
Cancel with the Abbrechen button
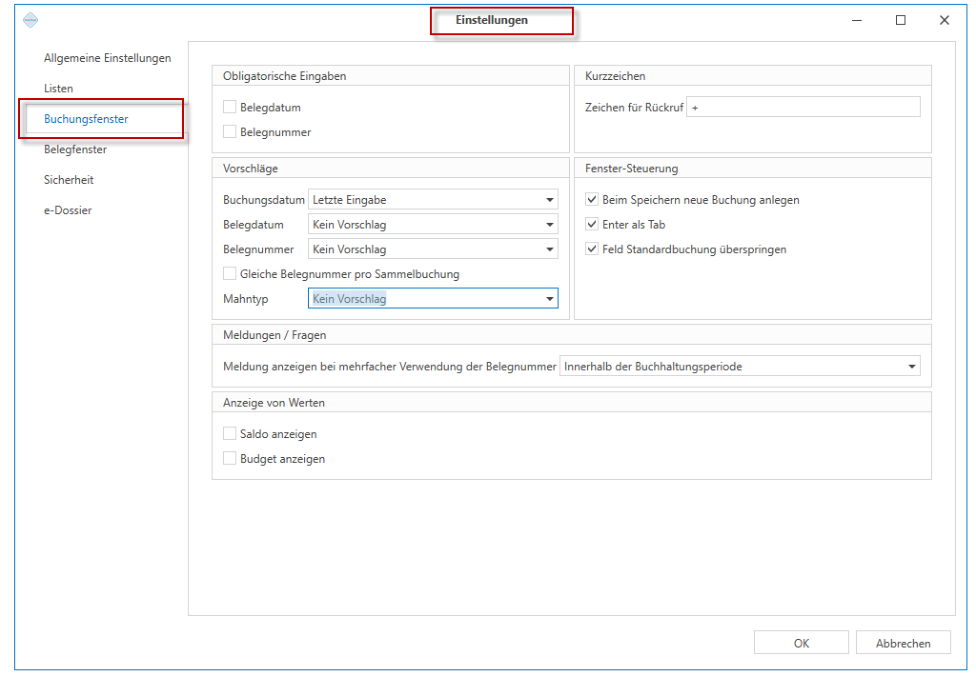click(x=903, y=643)
